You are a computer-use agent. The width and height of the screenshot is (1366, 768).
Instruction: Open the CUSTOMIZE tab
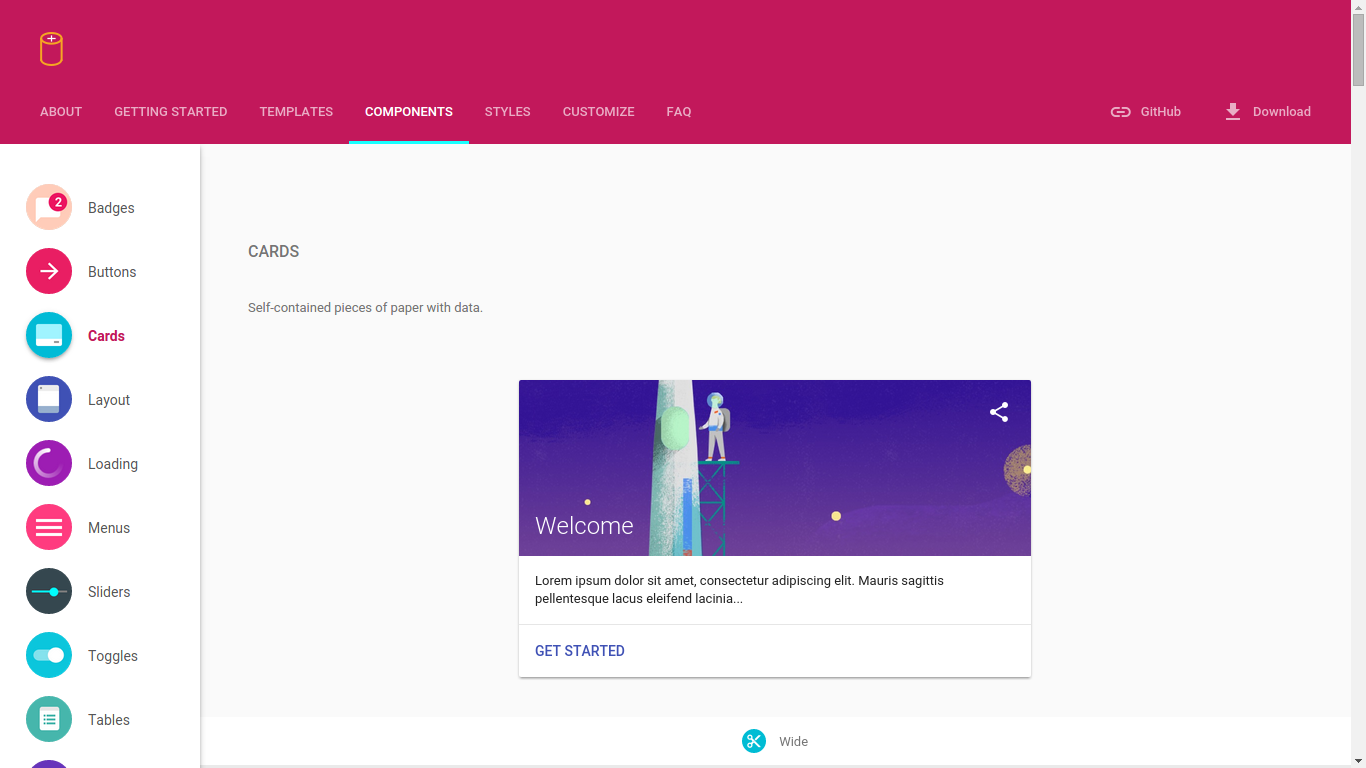click(598, 112)
